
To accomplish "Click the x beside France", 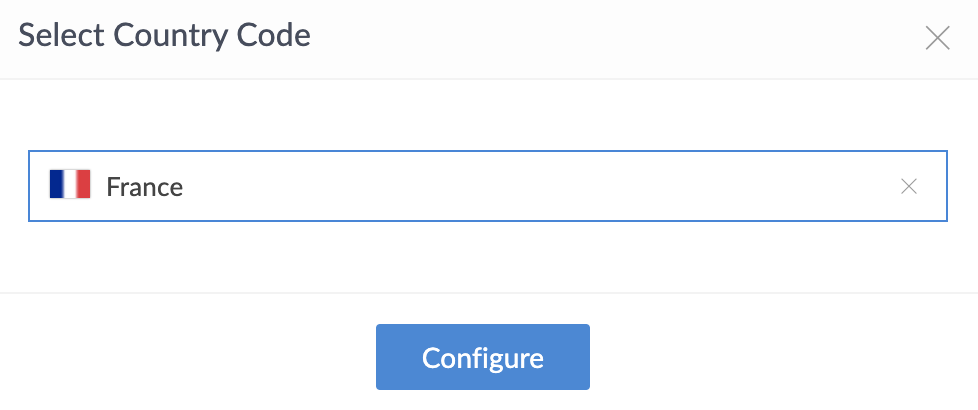I will tap(908, 186).
